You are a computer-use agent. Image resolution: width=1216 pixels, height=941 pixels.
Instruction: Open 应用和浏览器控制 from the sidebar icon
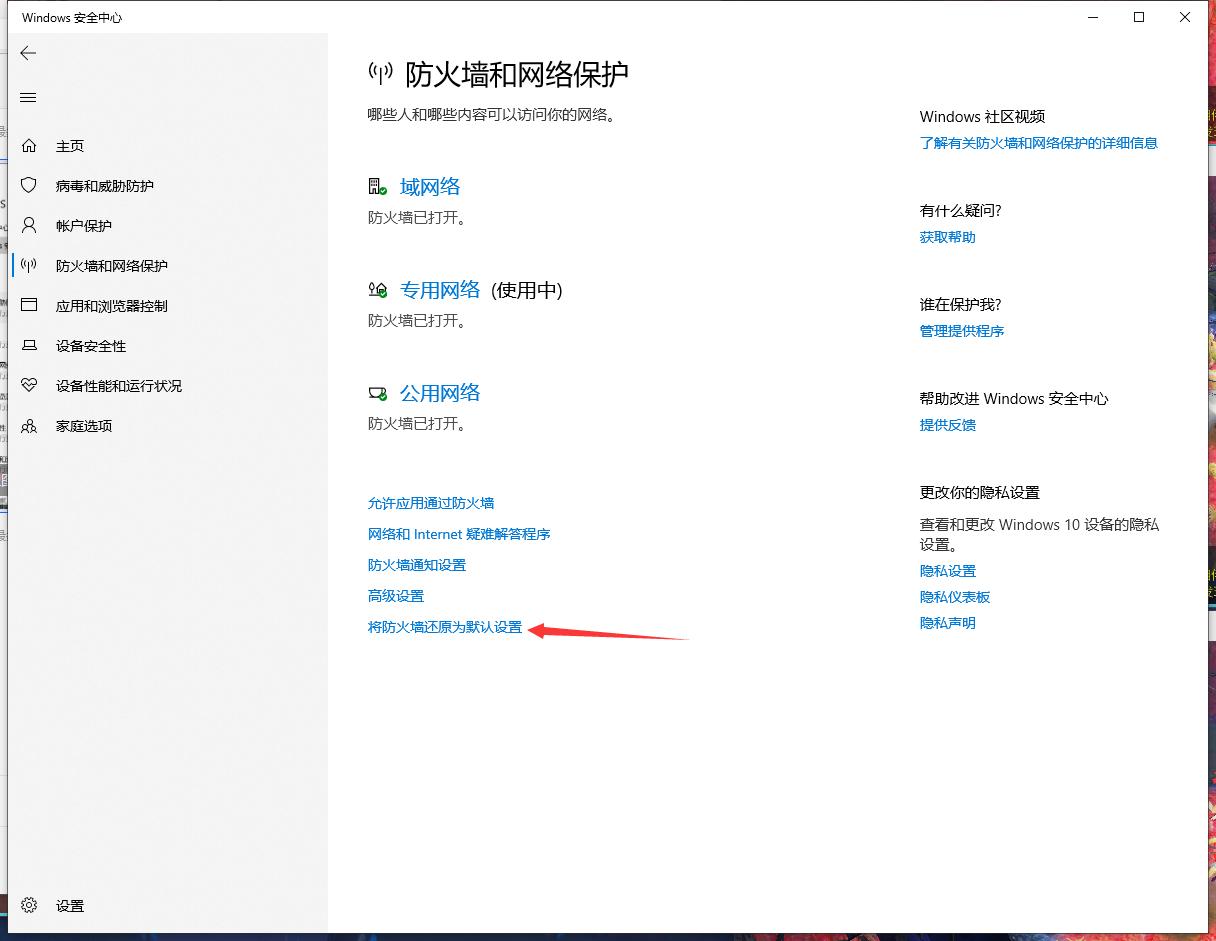pyautogui.click(x=31, y=305)
